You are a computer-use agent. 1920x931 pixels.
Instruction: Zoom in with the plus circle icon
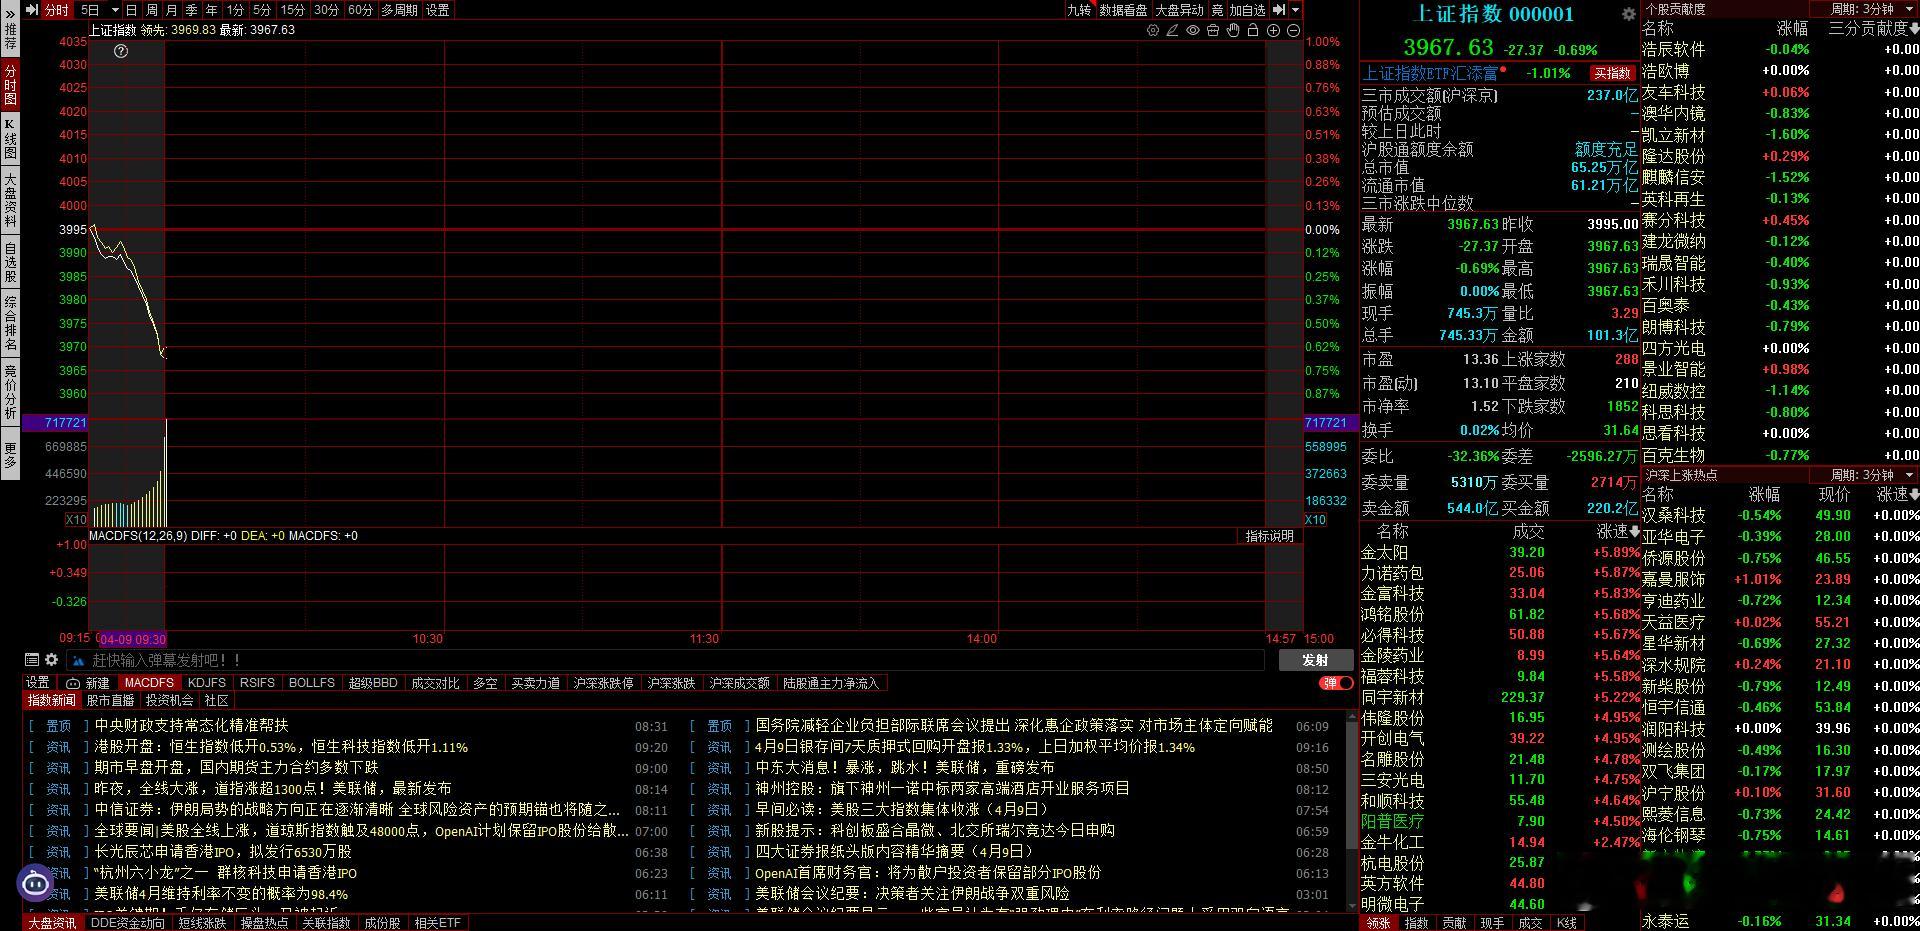(x=1273, y=30)
